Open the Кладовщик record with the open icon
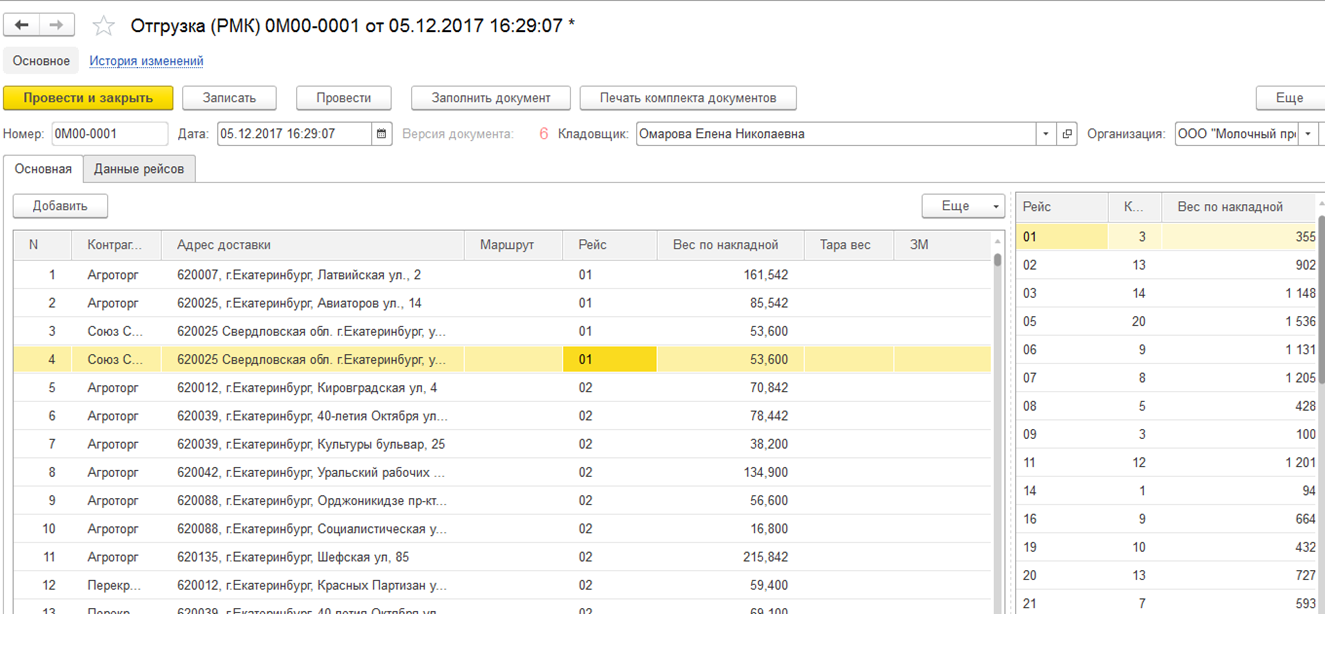 [x=1067, y=134]
